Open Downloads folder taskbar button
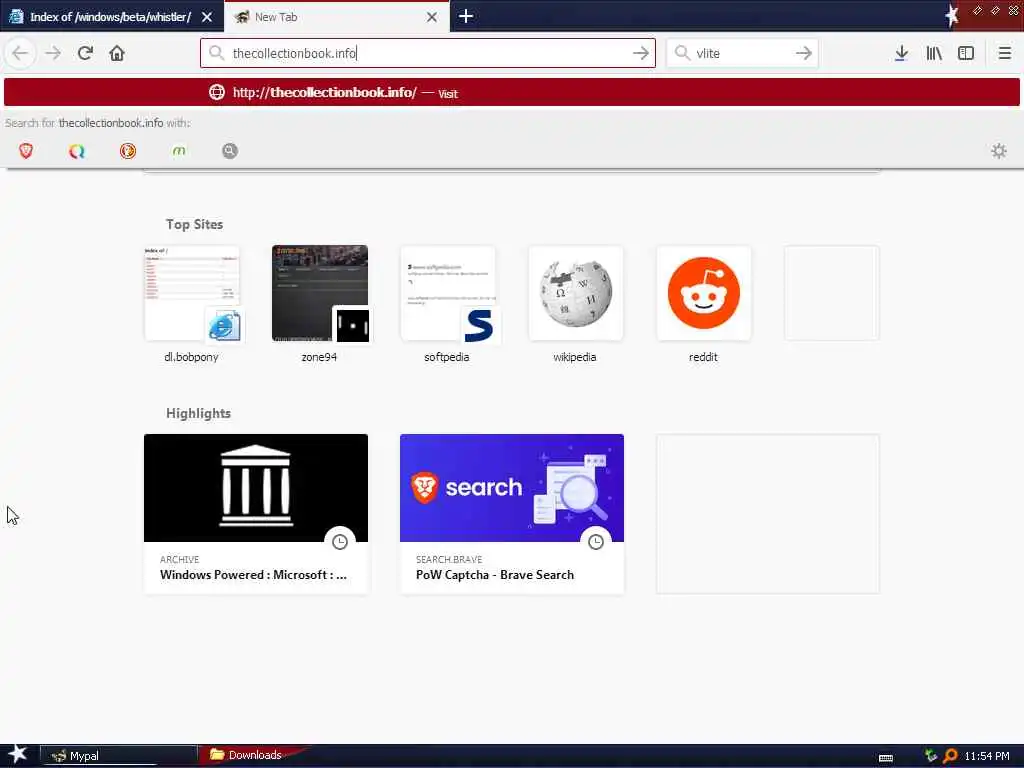This screenshot has height=768, width=1024. point(253,755)
